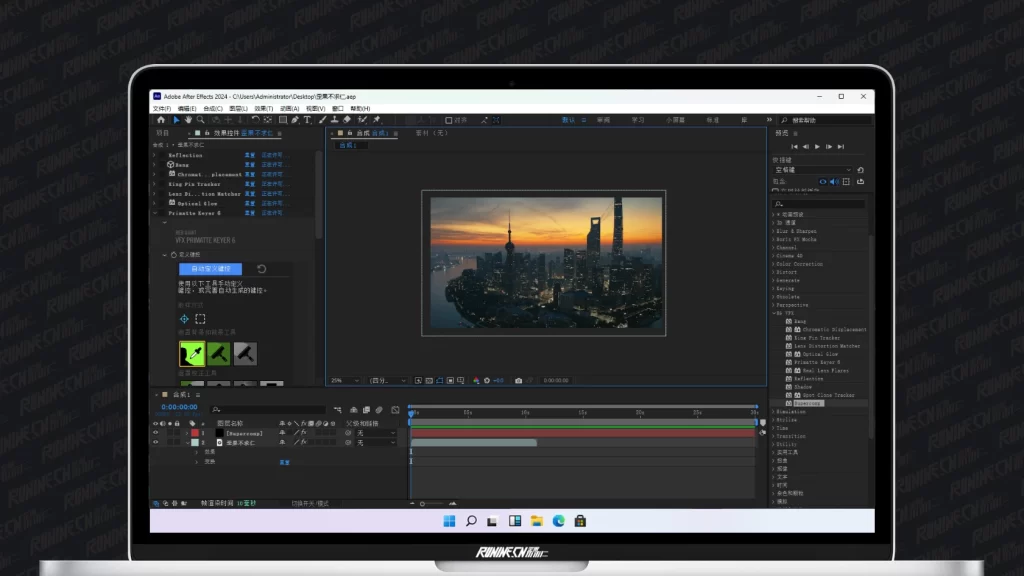Click the blue auto-define key button in Primatte
Screen dimensions: 1024x576
point(210,269)
